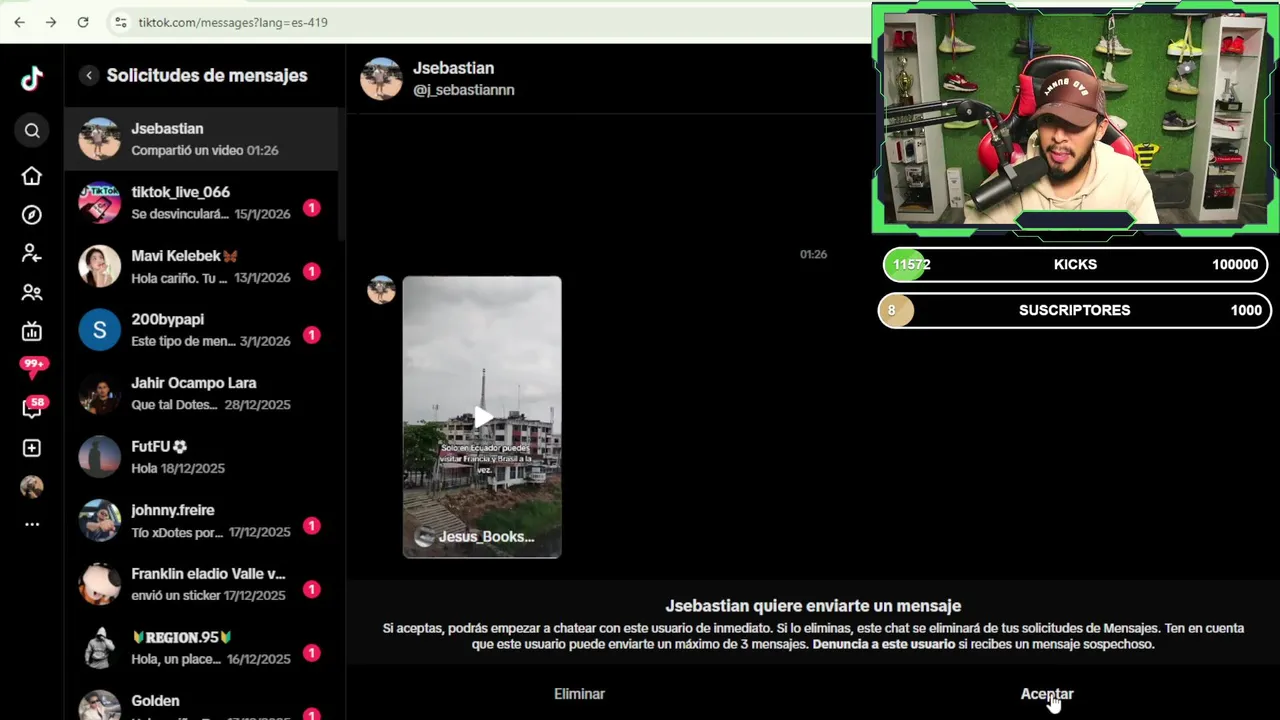Click browser forward arrow
This screenshot has height=720, width=1280.
pyautogui.click(x=51, y=22)
